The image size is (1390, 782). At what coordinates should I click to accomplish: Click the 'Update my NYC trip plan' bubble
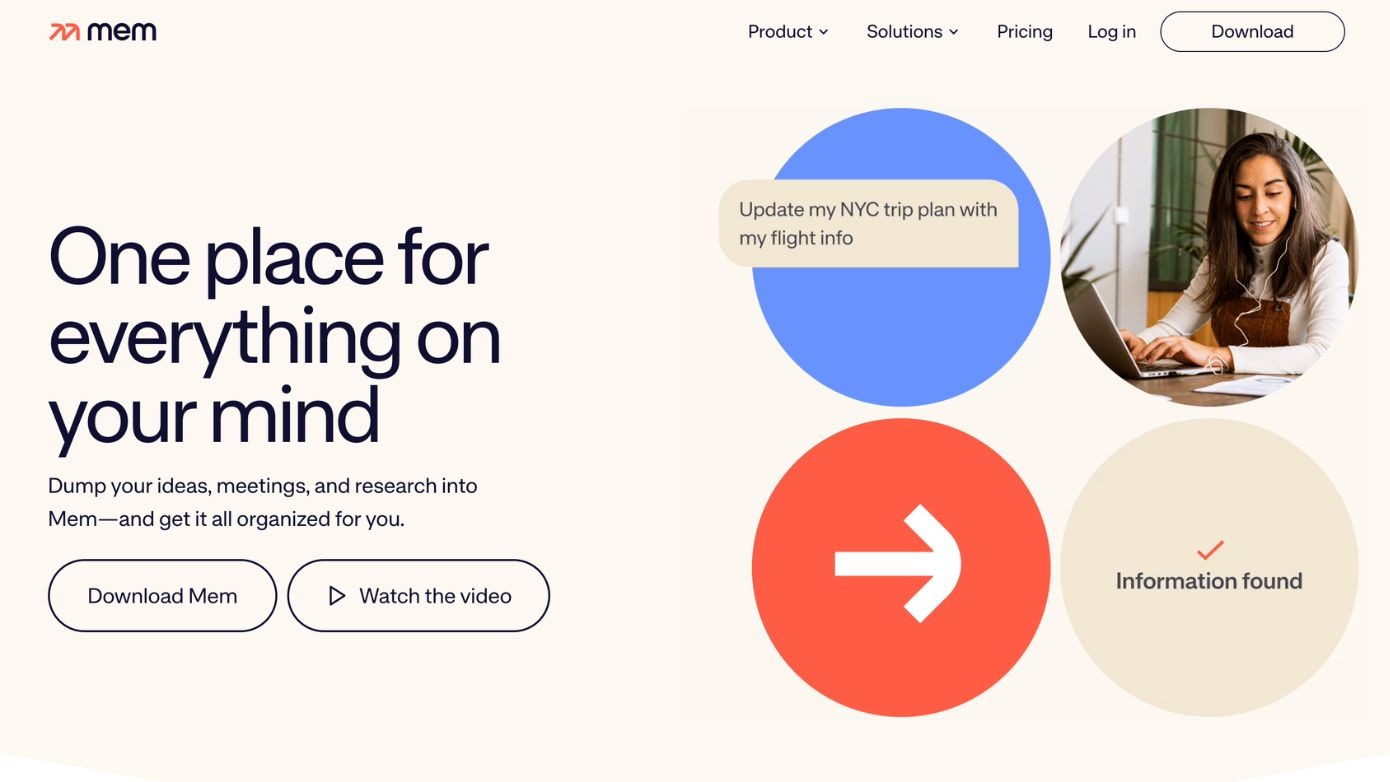point(868,224)
